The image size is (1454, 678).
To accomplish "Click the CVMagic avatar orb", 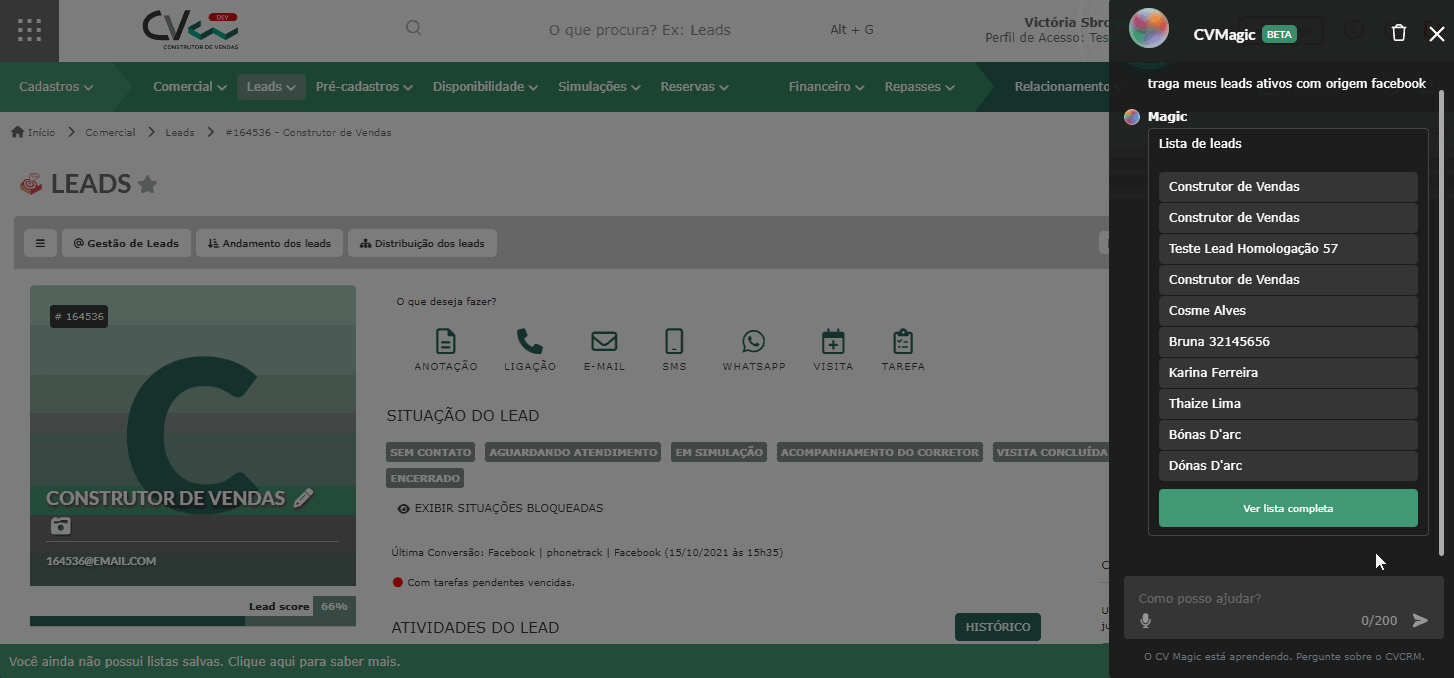I will (1149, 28).
